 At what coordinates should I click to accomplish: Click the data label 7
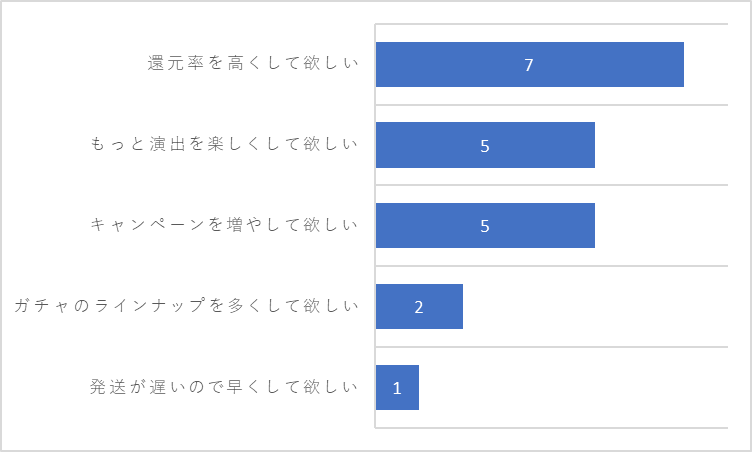(529, 65)
